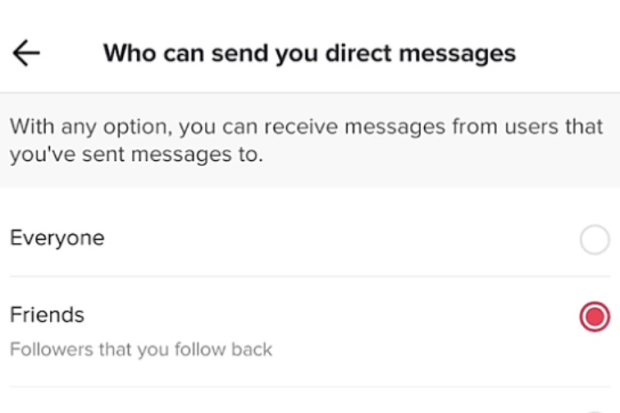Click the "Who can send you direct messages" title
The height and width of the screenshot is (413, 620).
click(309, 53)
